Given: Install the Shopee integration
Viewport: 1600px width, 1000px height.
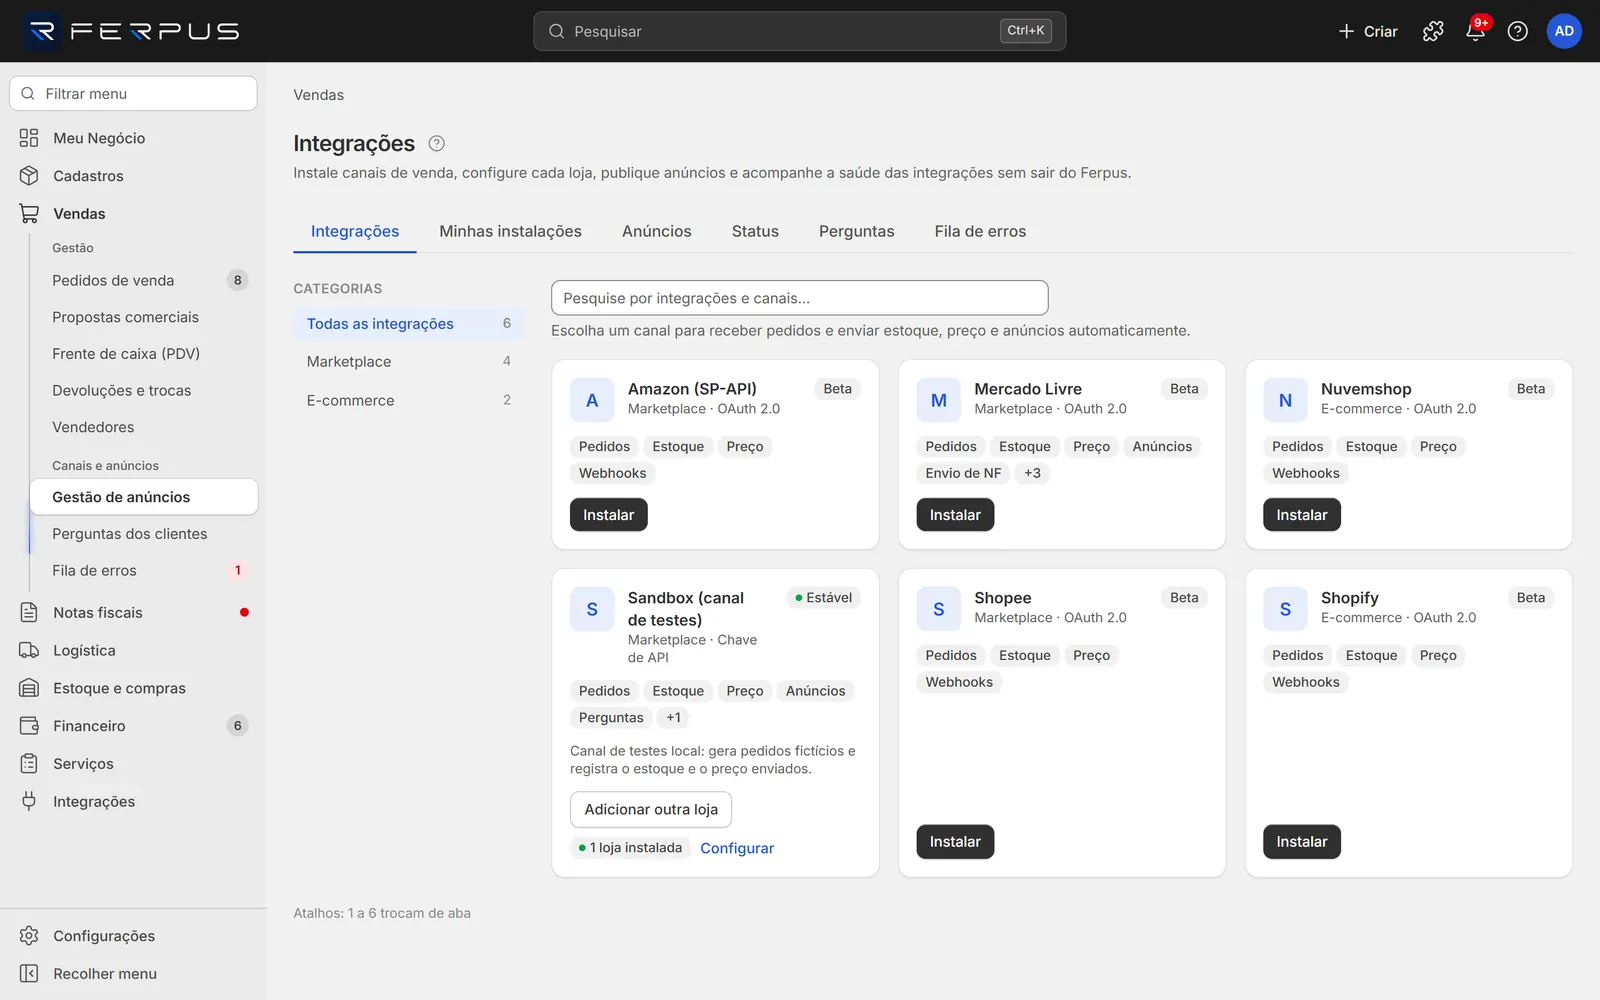Looking at the screenshot, I should 955,842.
